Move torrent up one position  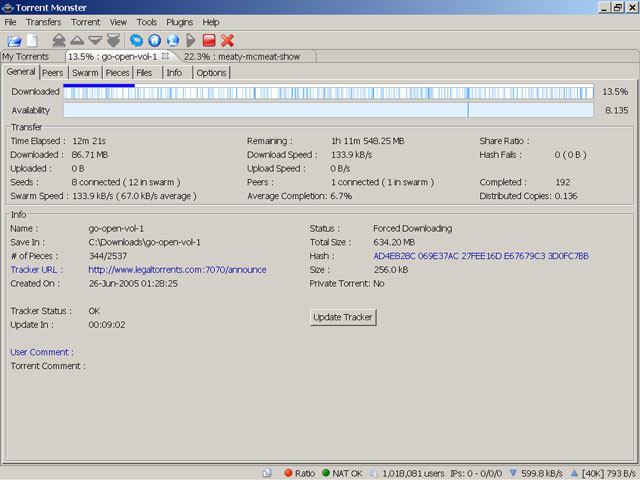click(77, 40)
